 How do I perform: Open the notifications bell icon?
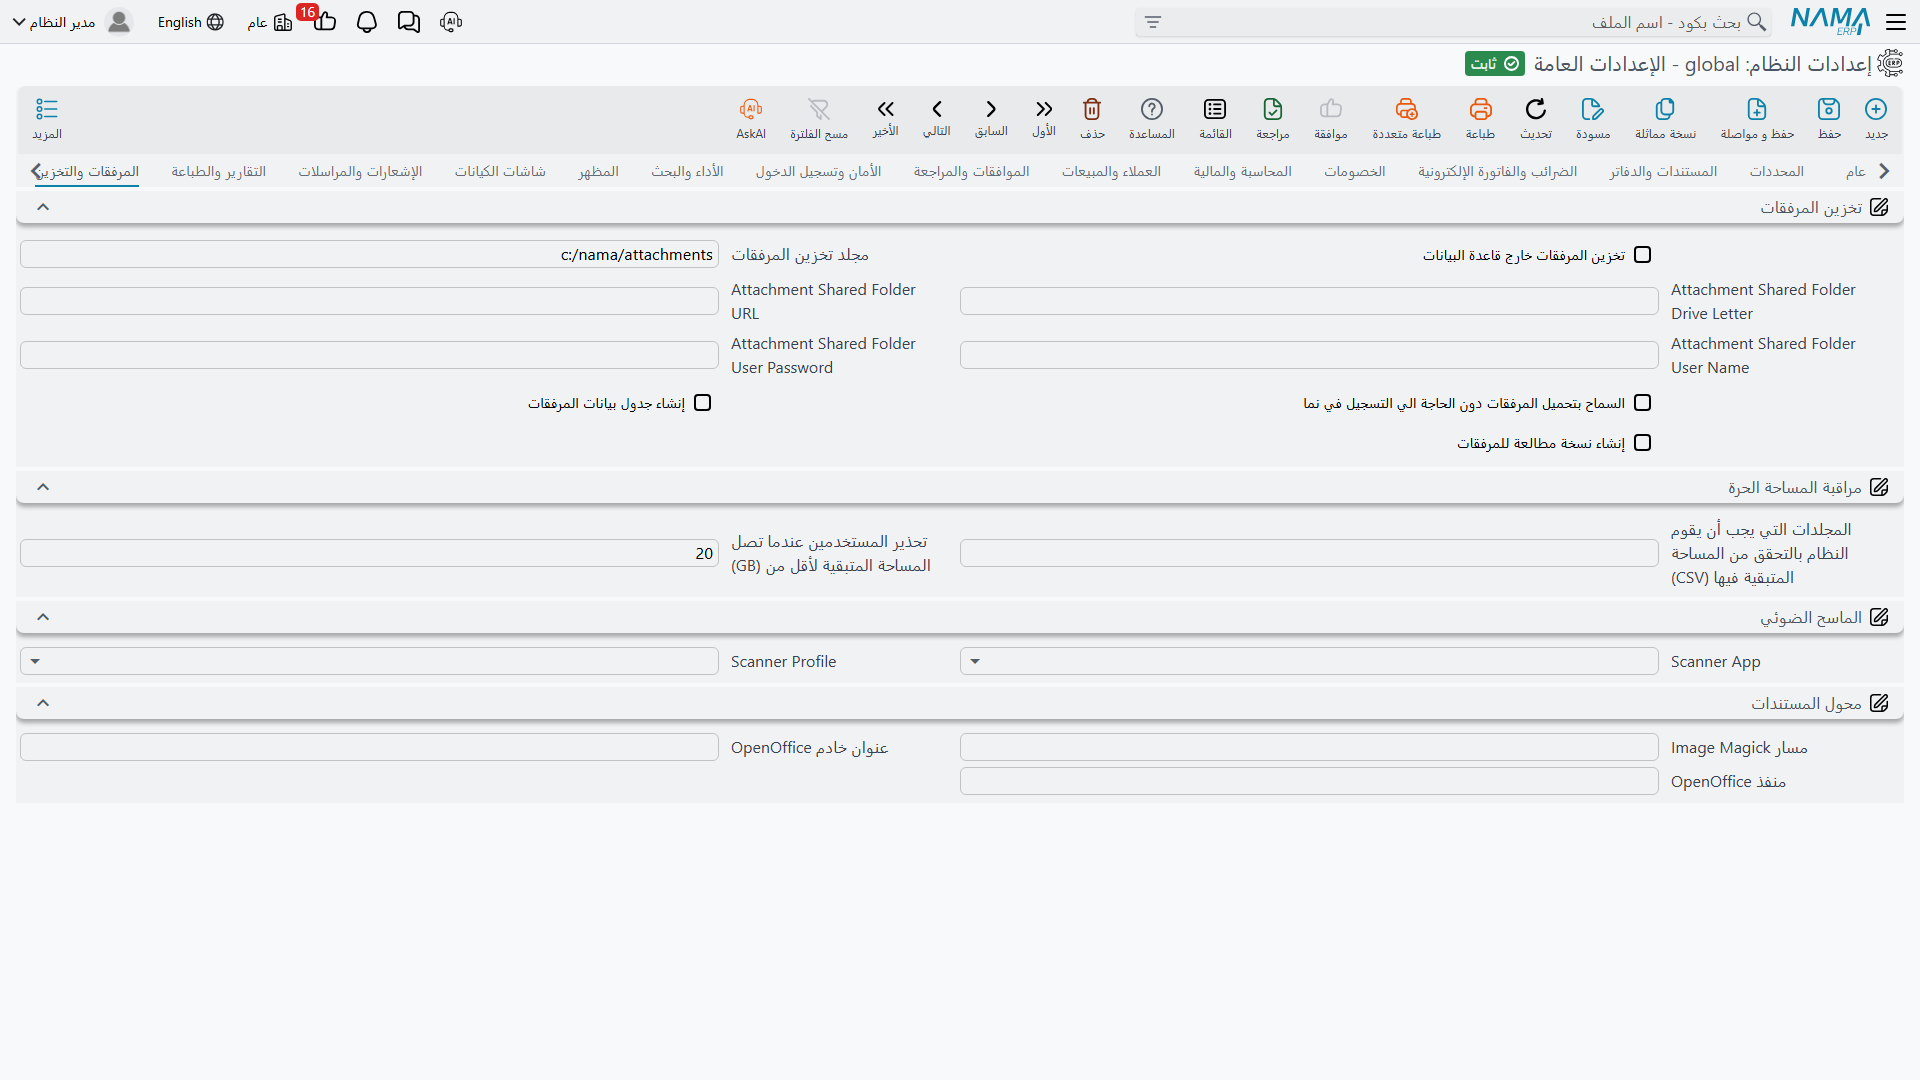367,22
